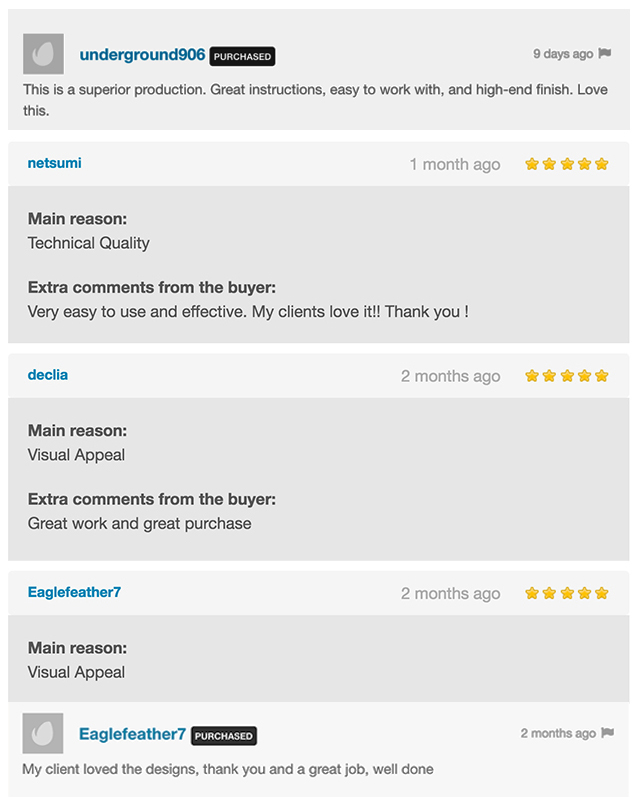Image resolution: width=637 pixels, height=807 pixels.
Task: Flag Eaglefeather7's comment from 2 months ago
Action: tap(608, 732)
